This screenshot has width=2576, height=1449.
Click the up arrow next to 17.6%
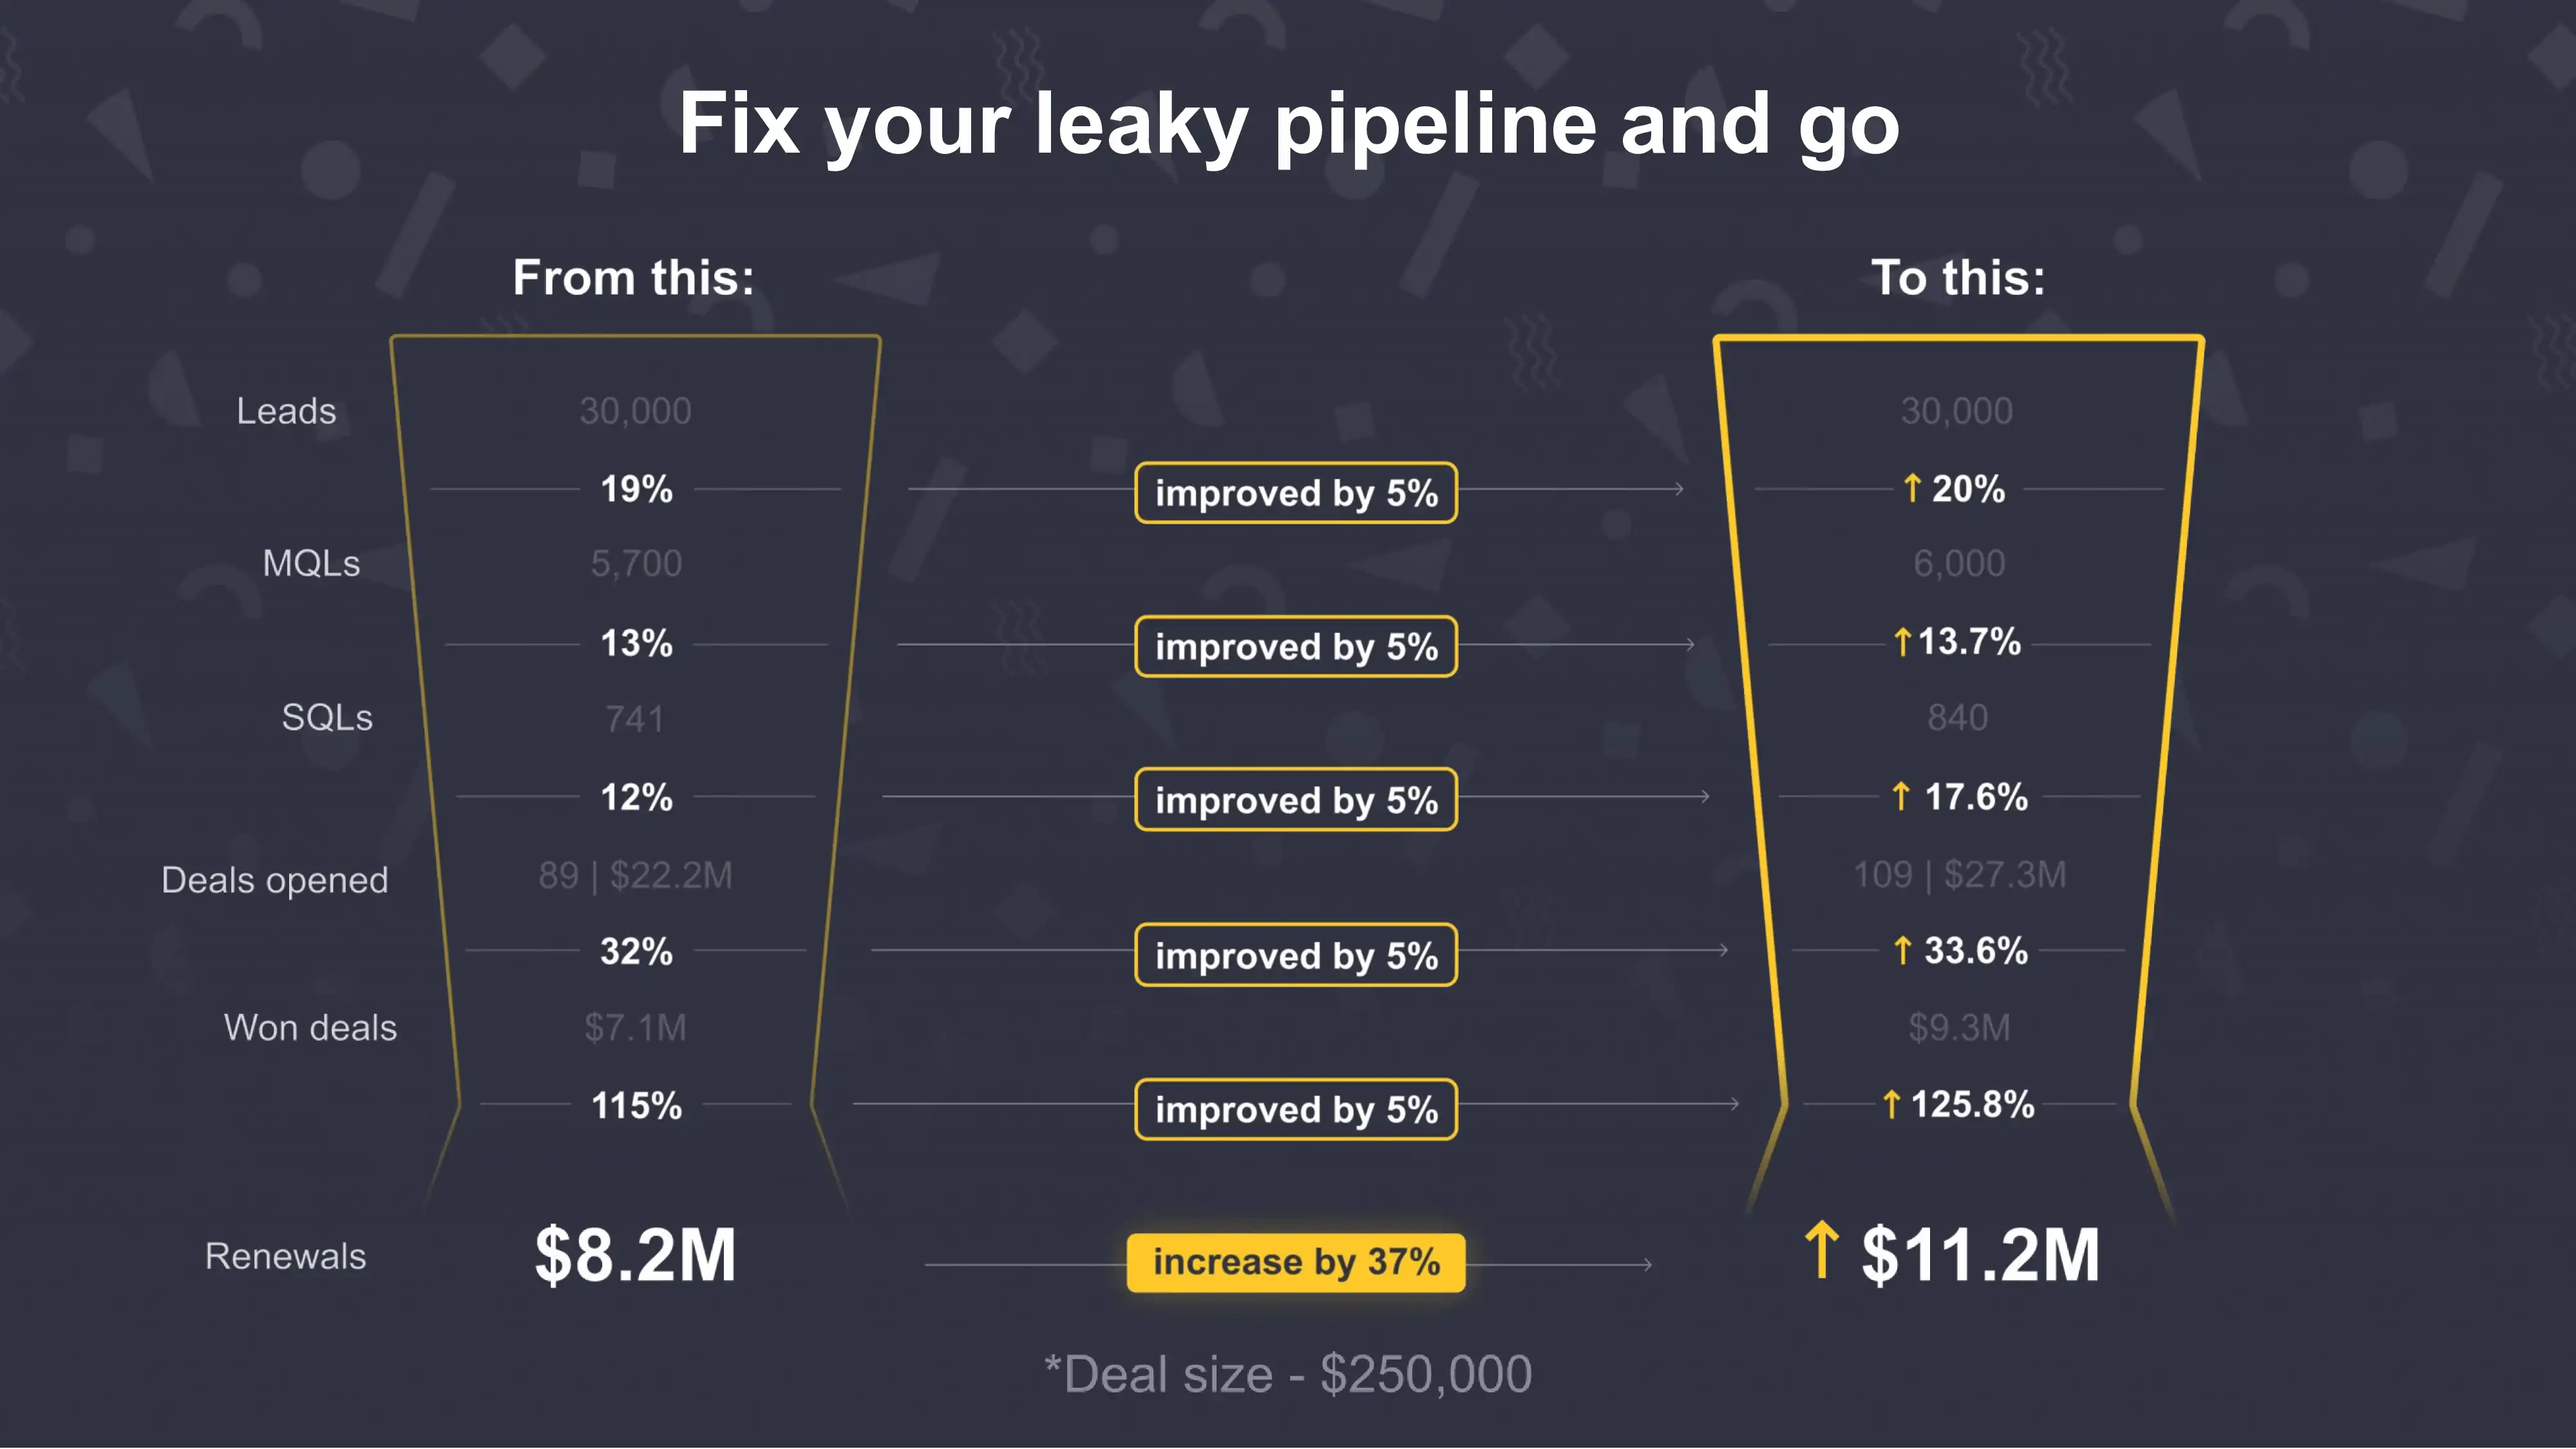click(x=1901, y=796)
